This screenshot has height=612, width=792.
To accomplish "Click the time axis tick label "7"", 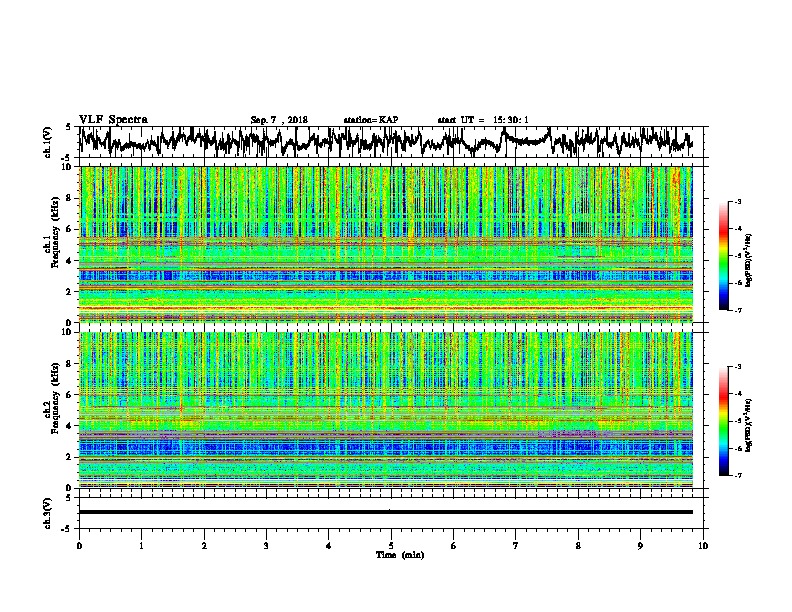I will (516, 546).
